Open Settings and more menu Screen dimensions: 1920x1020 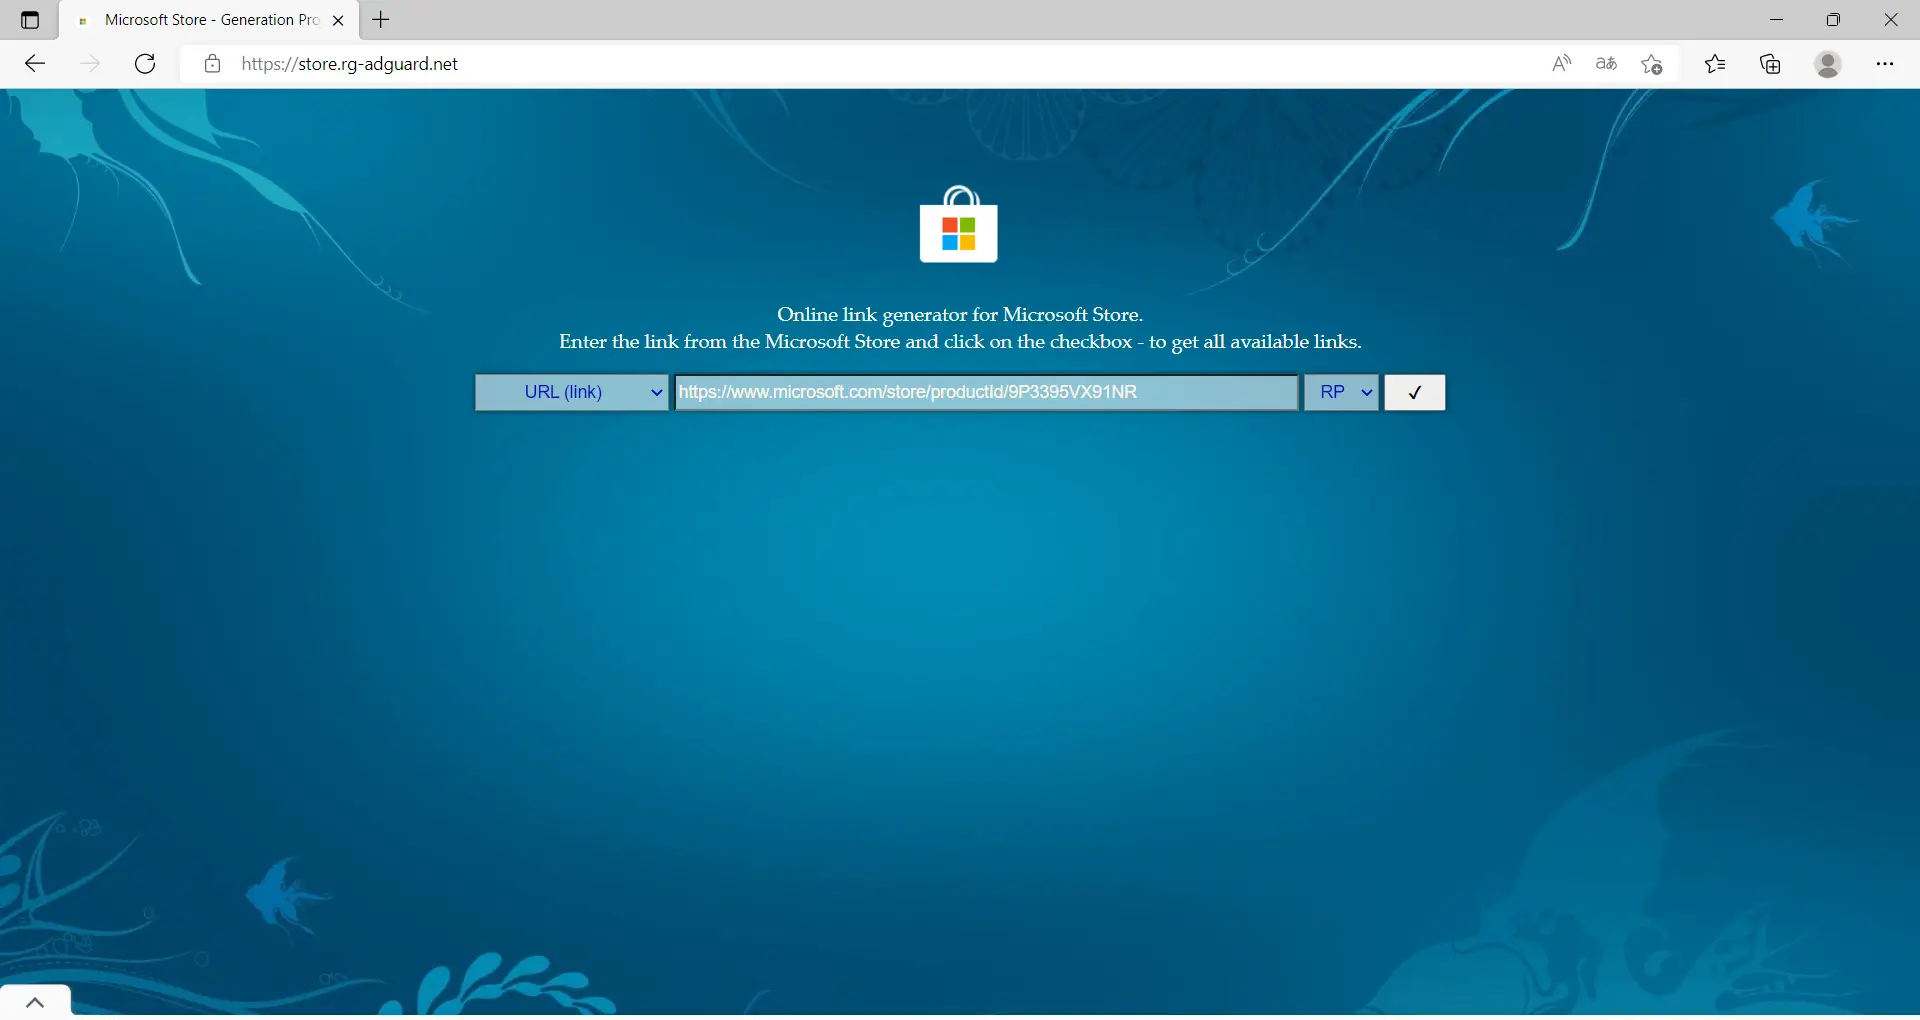pyautogui.click(x=1885, y=64)
